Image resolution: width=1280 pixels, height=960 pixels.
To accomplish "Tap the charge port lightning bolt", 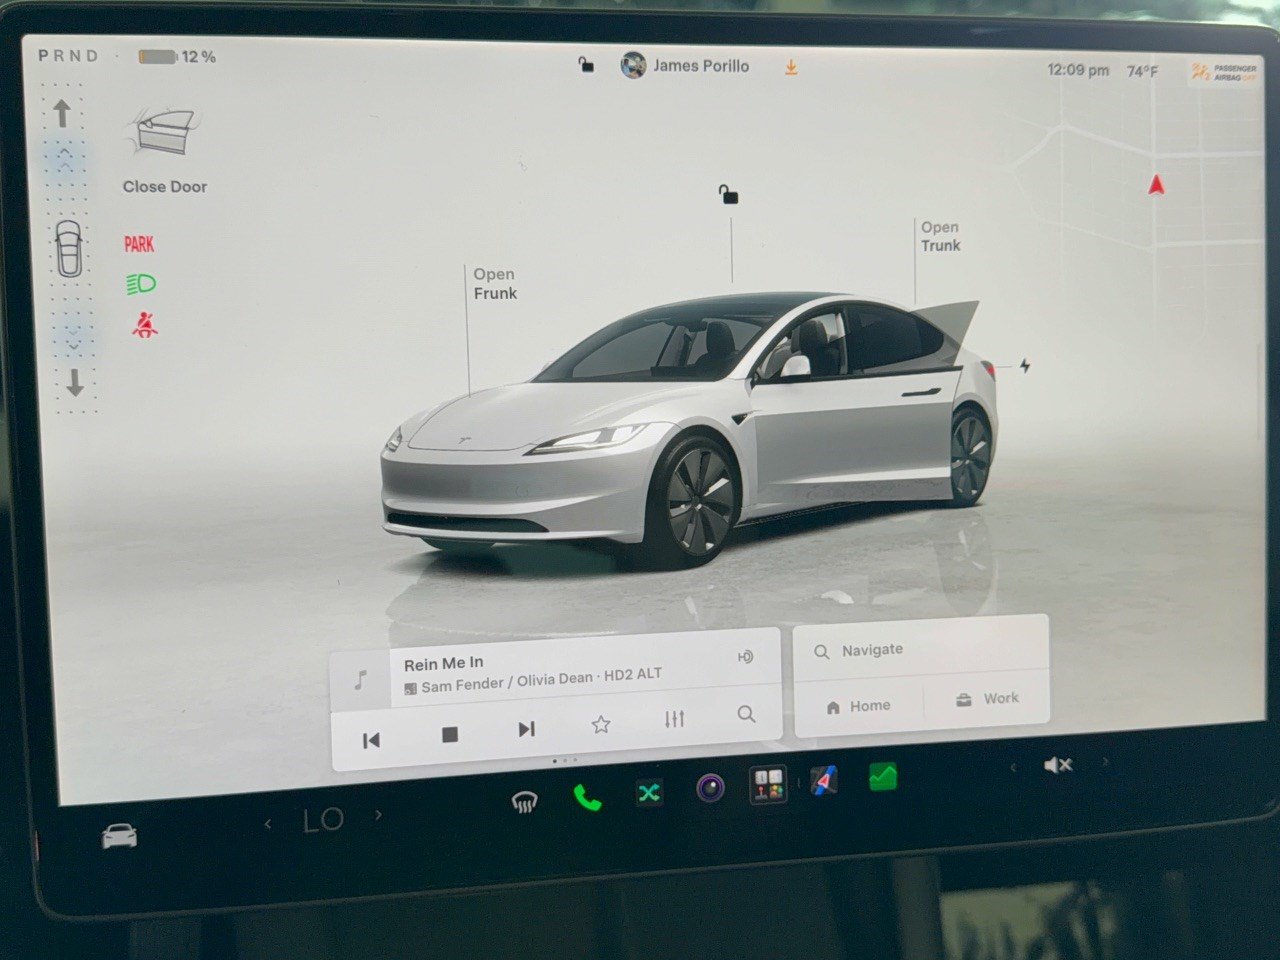I will (1025, 366).
